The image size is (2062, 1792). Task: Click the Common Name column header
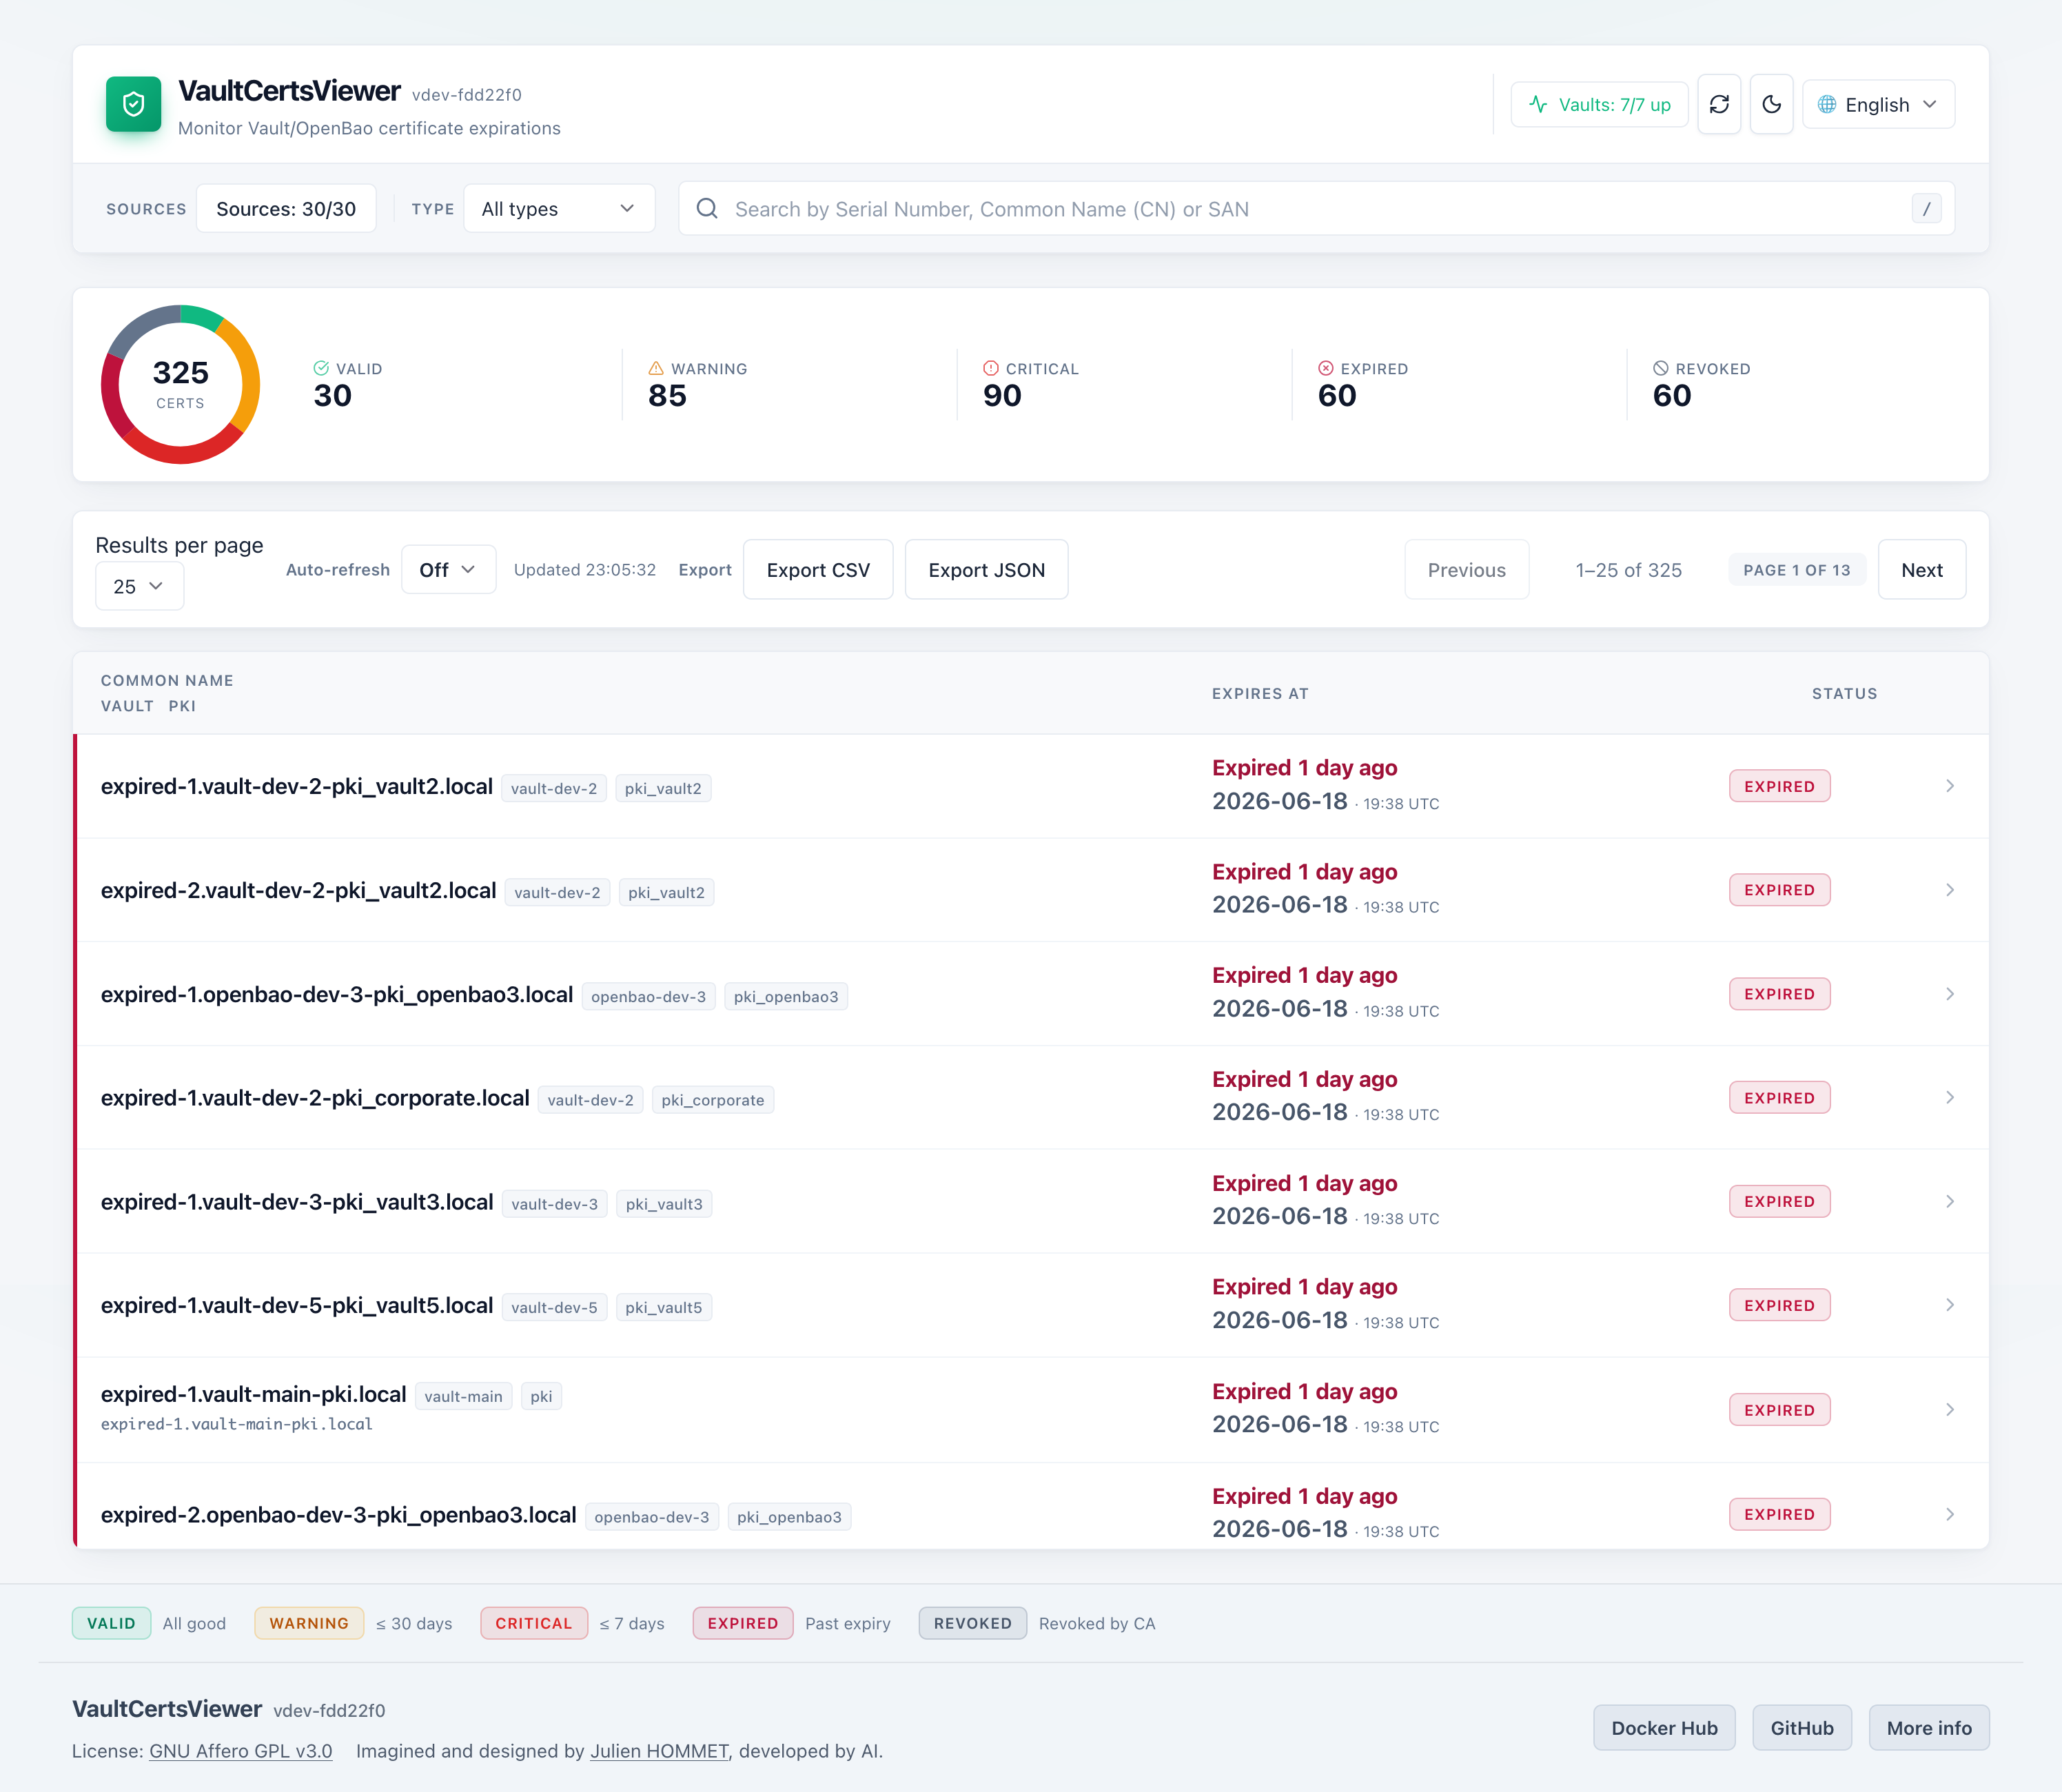tap(167, 680)
